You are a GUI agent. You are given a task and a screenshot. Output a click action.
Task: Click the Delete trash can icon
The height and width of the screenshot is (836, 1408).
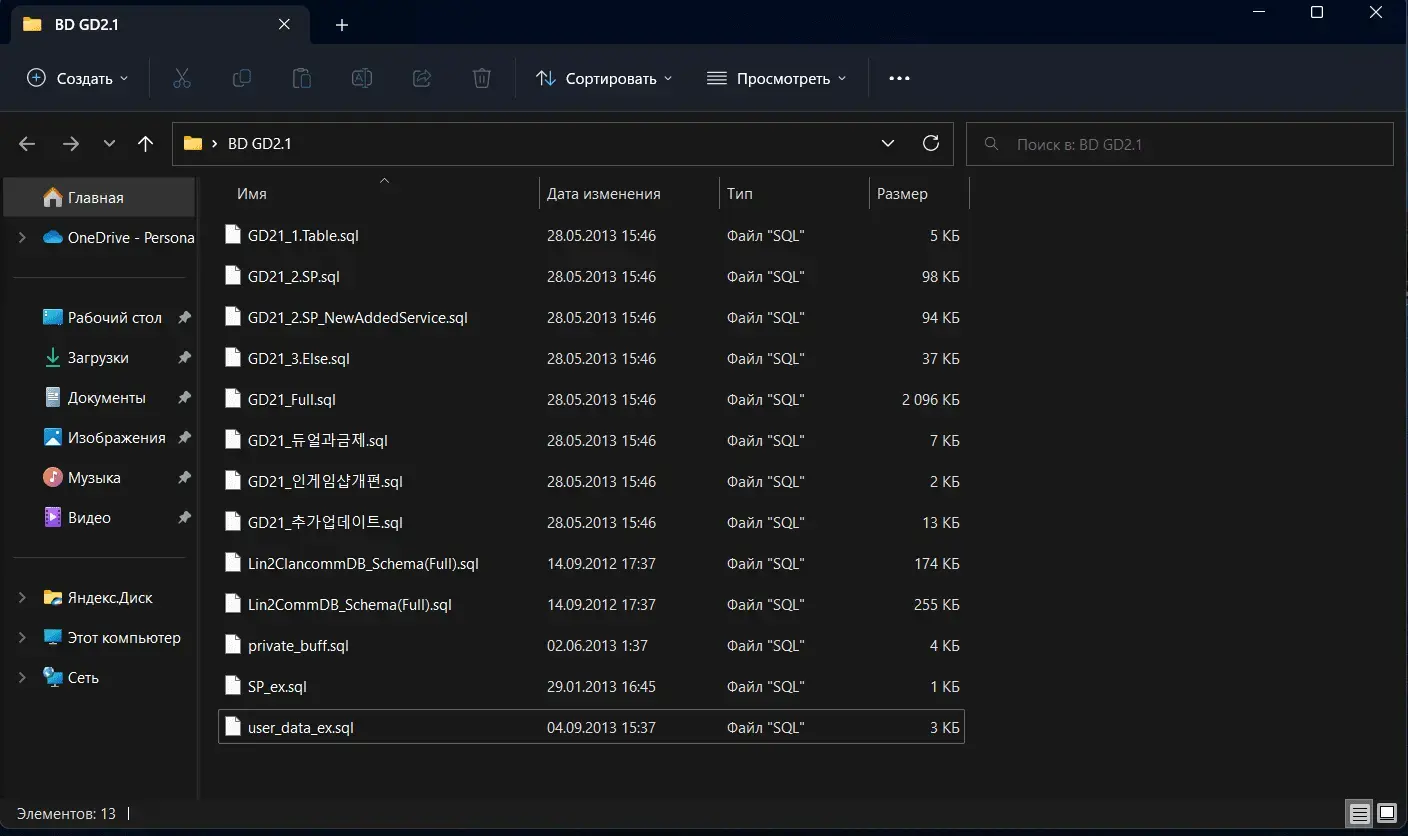pyautogui.click(x=482, y=78)
